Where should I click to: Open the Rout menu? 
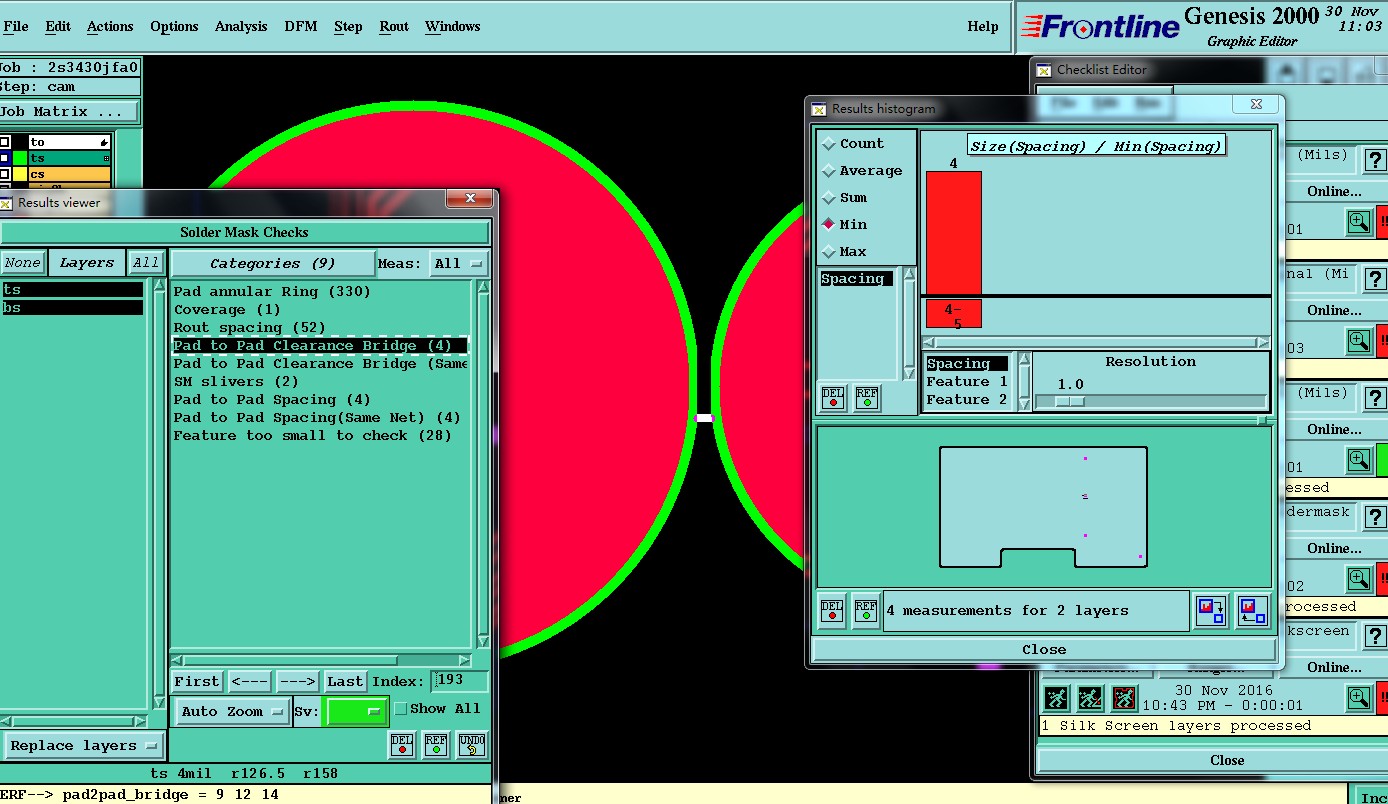point(394,26)
